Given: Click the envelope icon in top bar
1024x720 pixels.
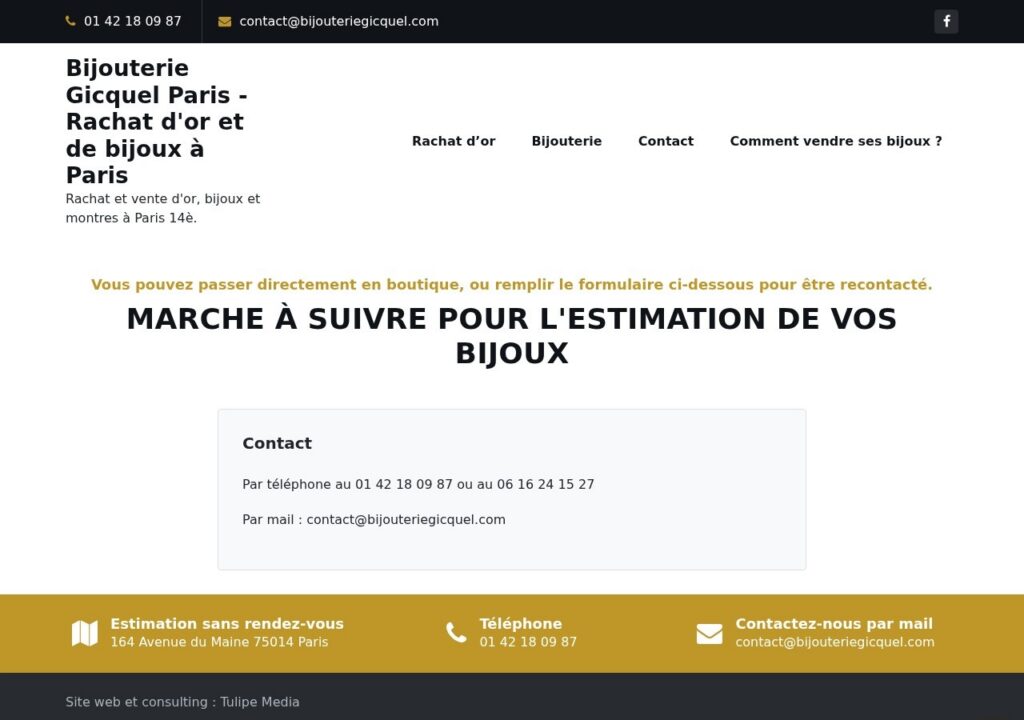Looking at the screenshot, I should click(225, 22).
